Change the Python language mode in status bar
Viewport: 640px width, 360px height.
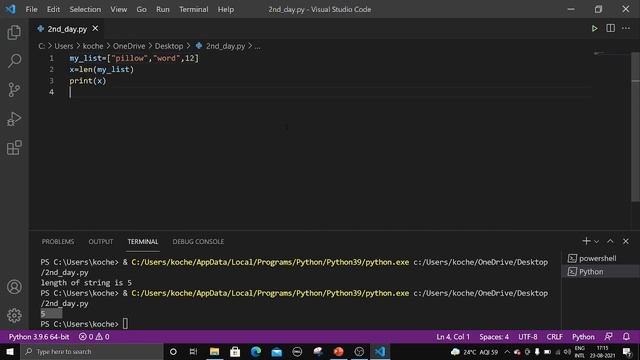pos(583,337)
